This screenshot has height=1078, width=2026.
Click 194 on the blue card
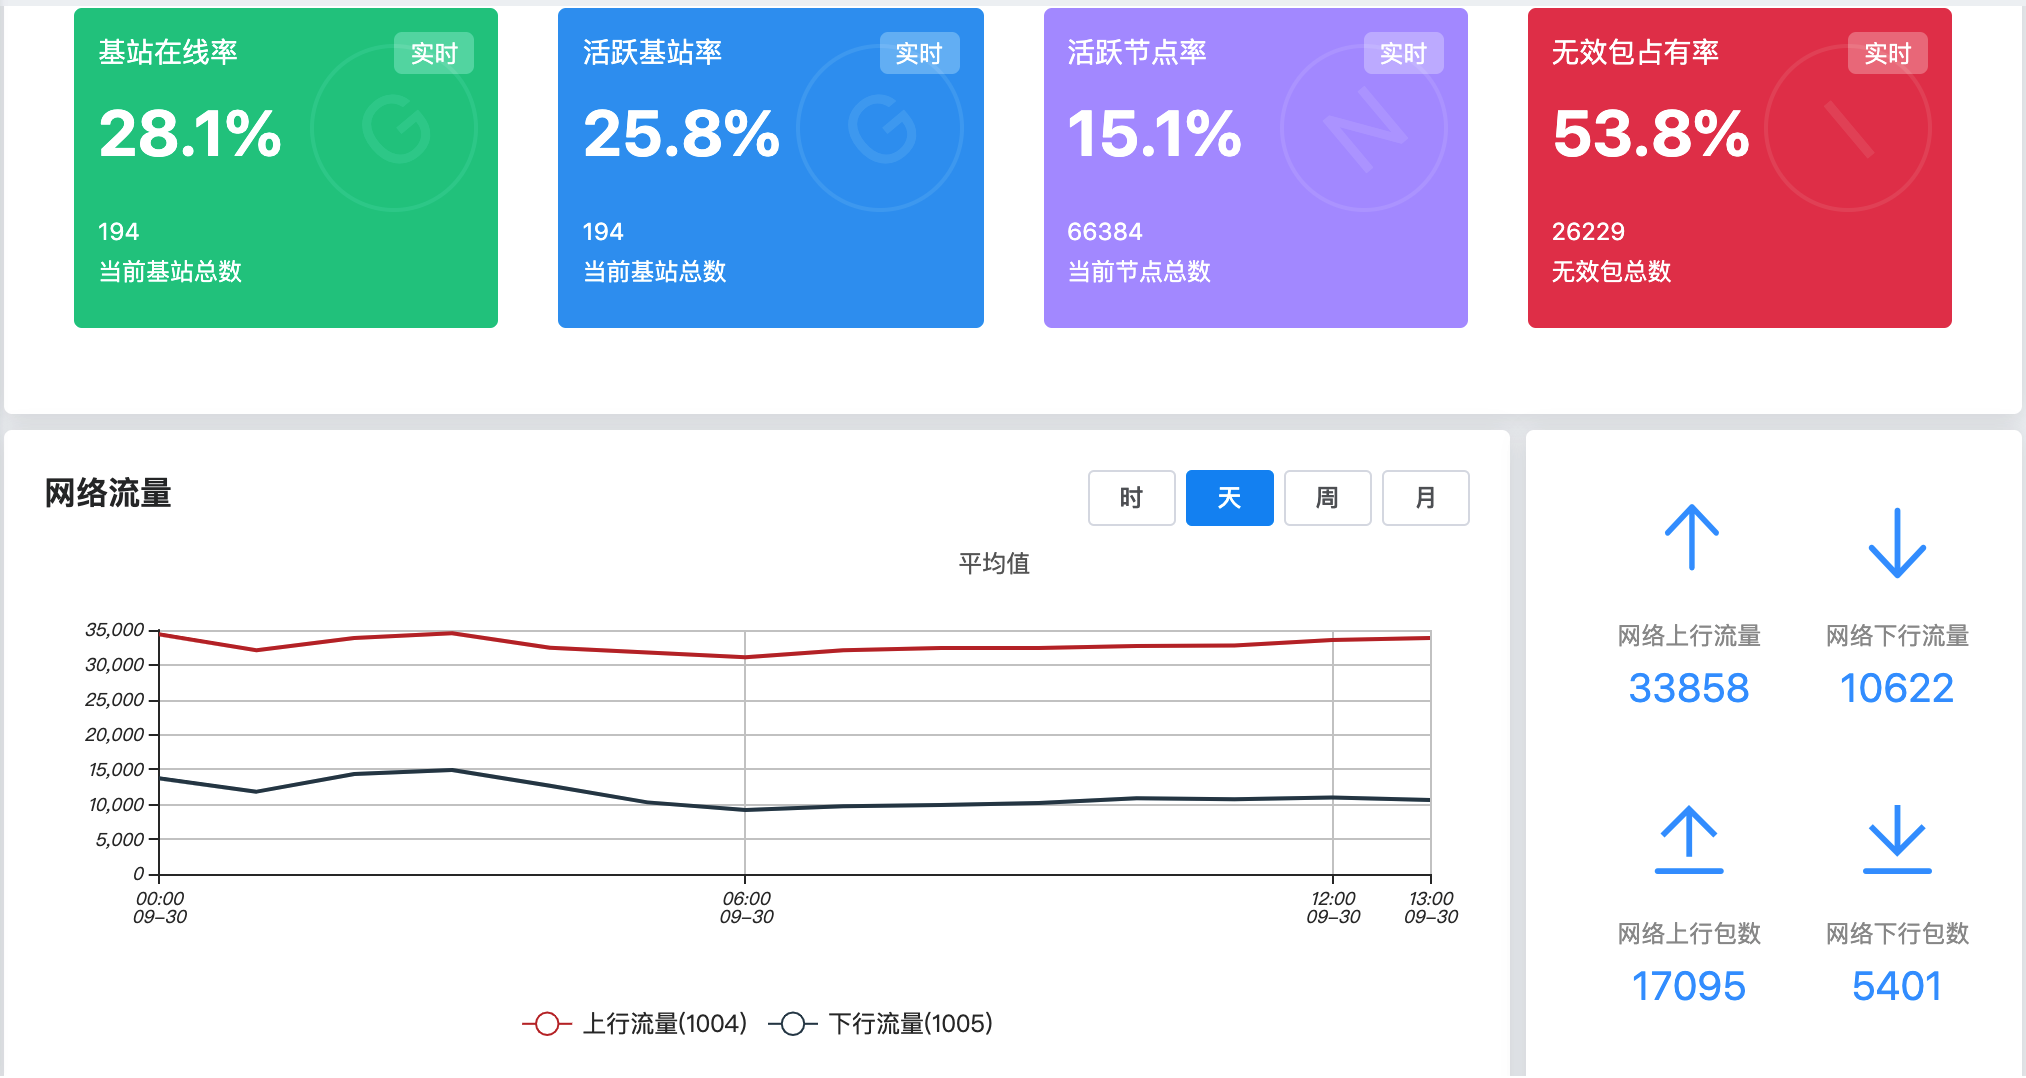603,232
